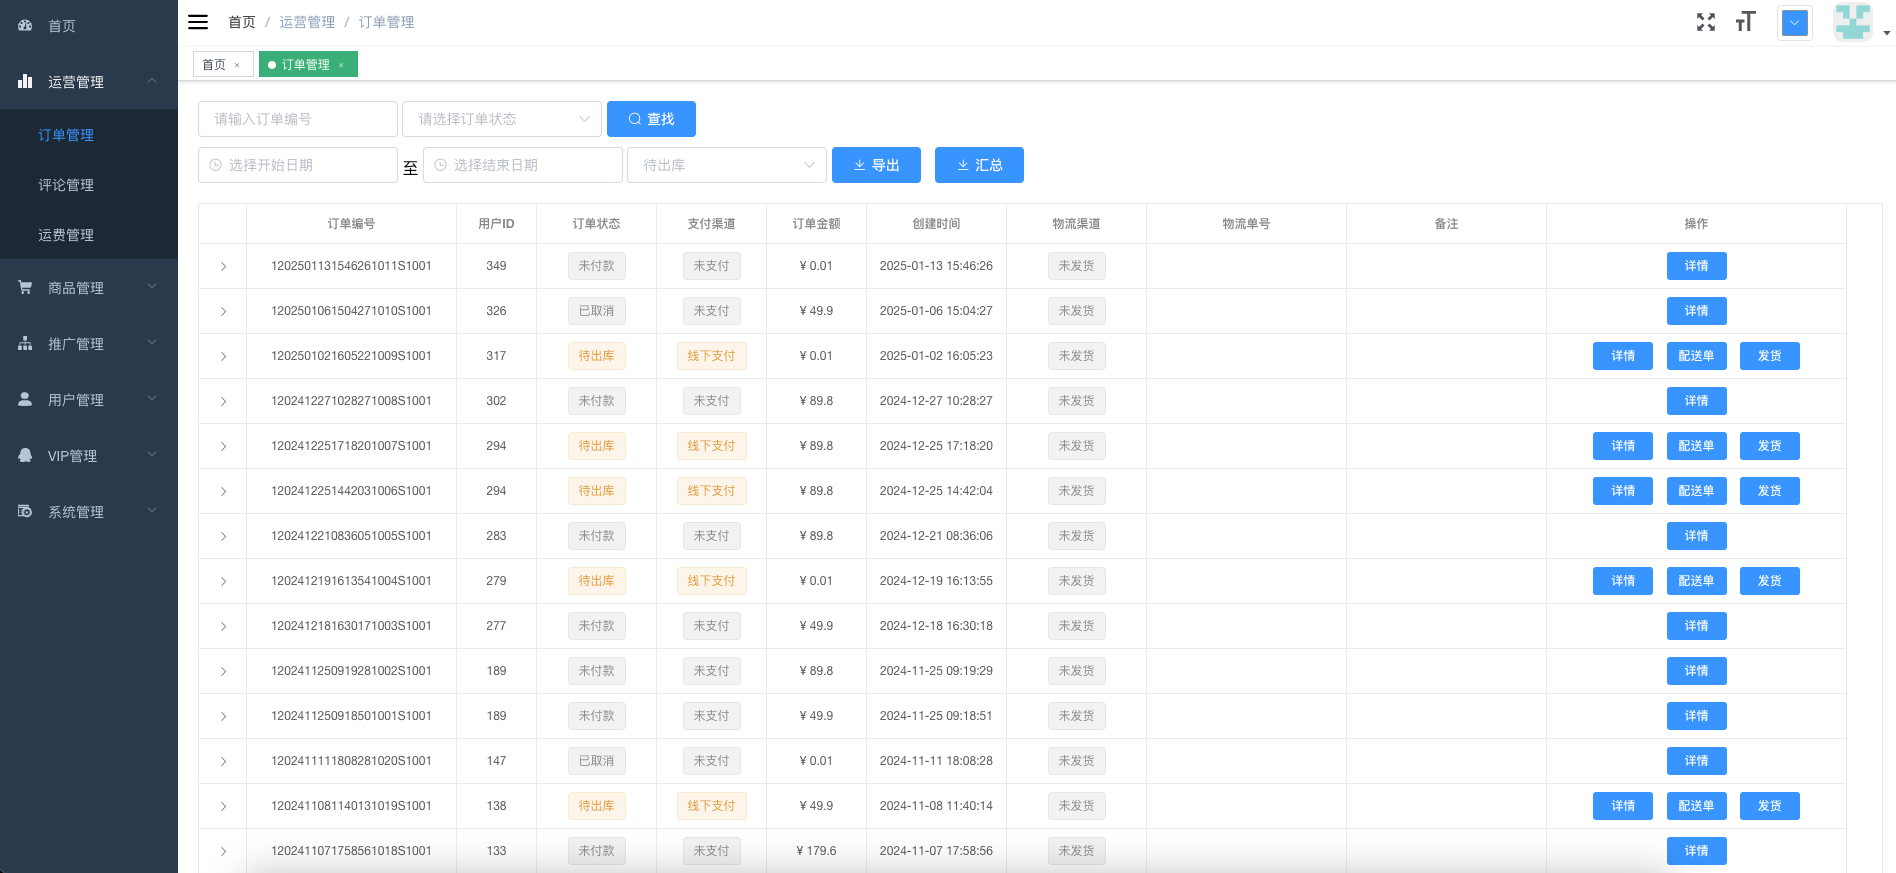Click order number 1202411111808281020S1001

pyautogui.click(x=351, y=761)
